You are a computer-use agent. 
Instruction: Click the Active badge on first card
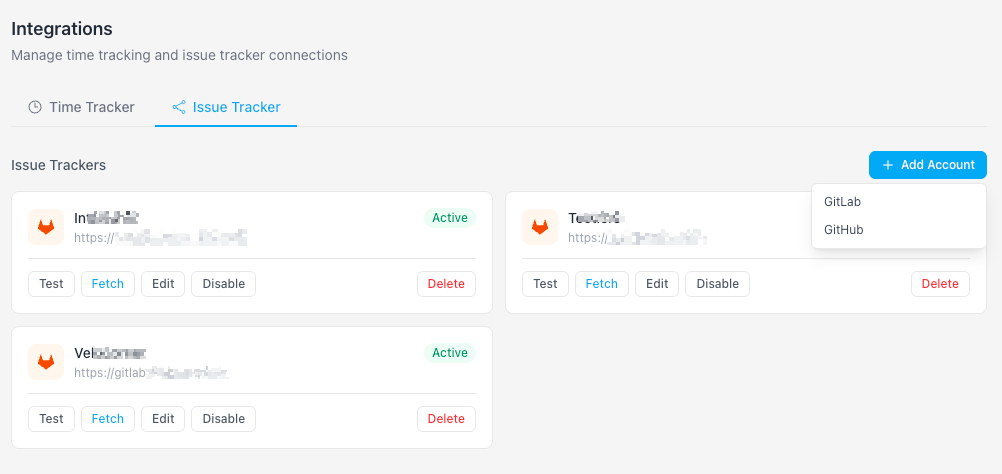coord(450,218)
